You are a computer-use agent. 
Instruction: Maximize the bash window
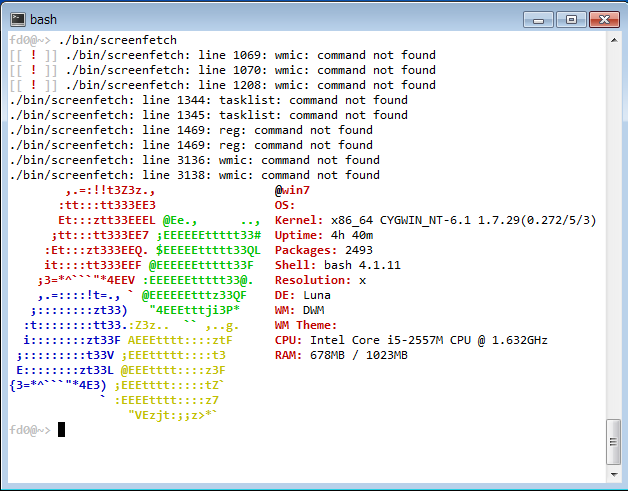pyautogui.click(x=572, y=20)
